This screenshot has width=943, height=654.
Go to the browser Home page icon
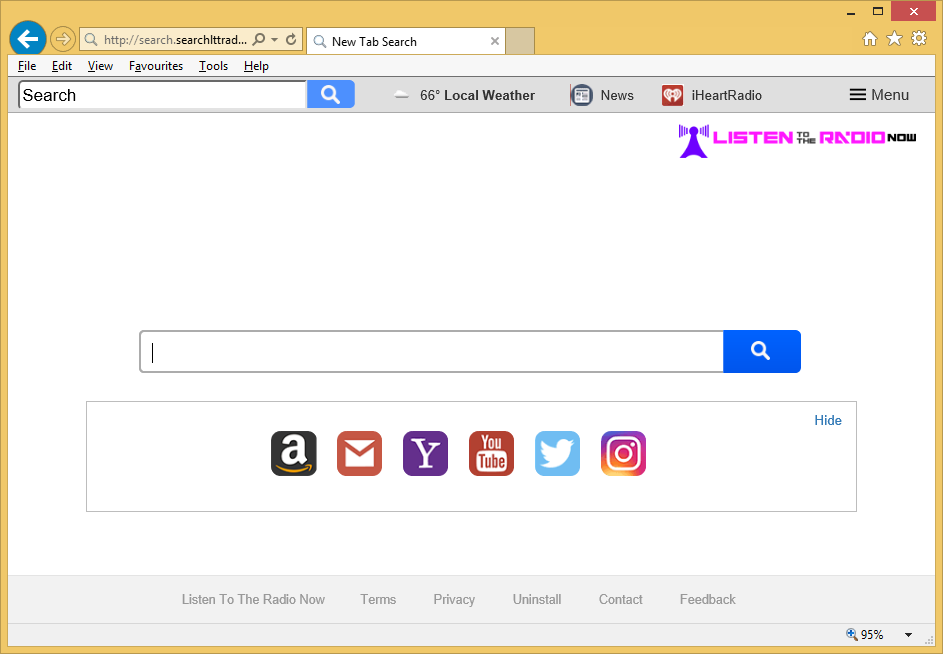pyautogui.click(x=870, y=39)
